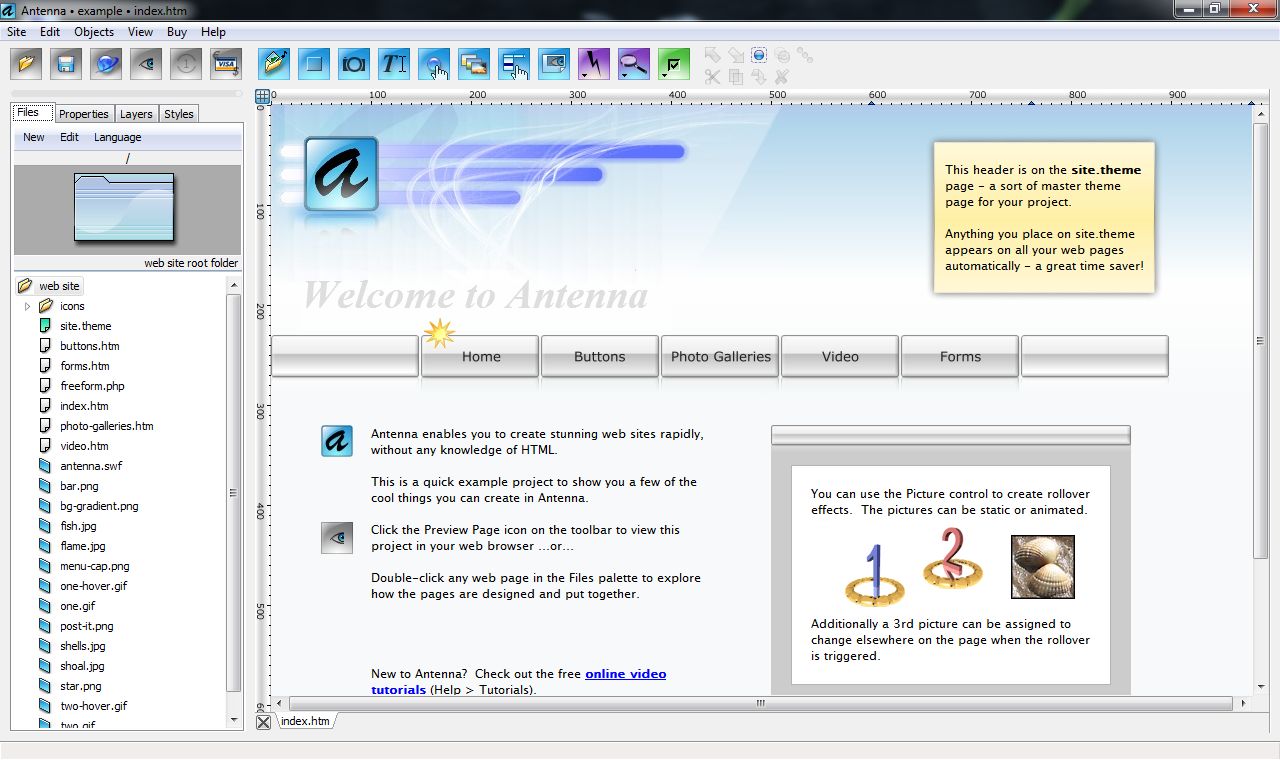Click the number 2 rollover picture

click(x=953, y=558)
